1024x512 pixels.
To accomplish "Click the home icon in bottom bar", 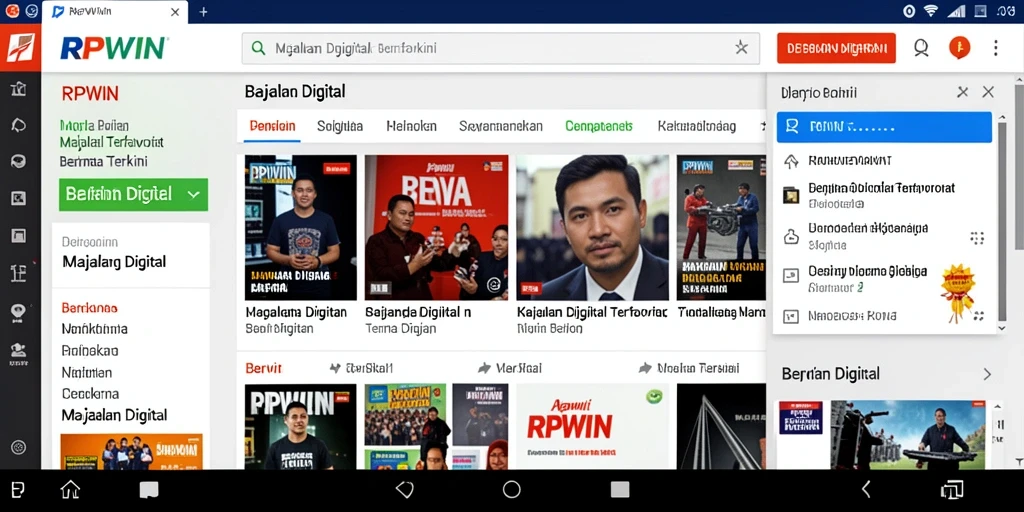I will (70, 489).
